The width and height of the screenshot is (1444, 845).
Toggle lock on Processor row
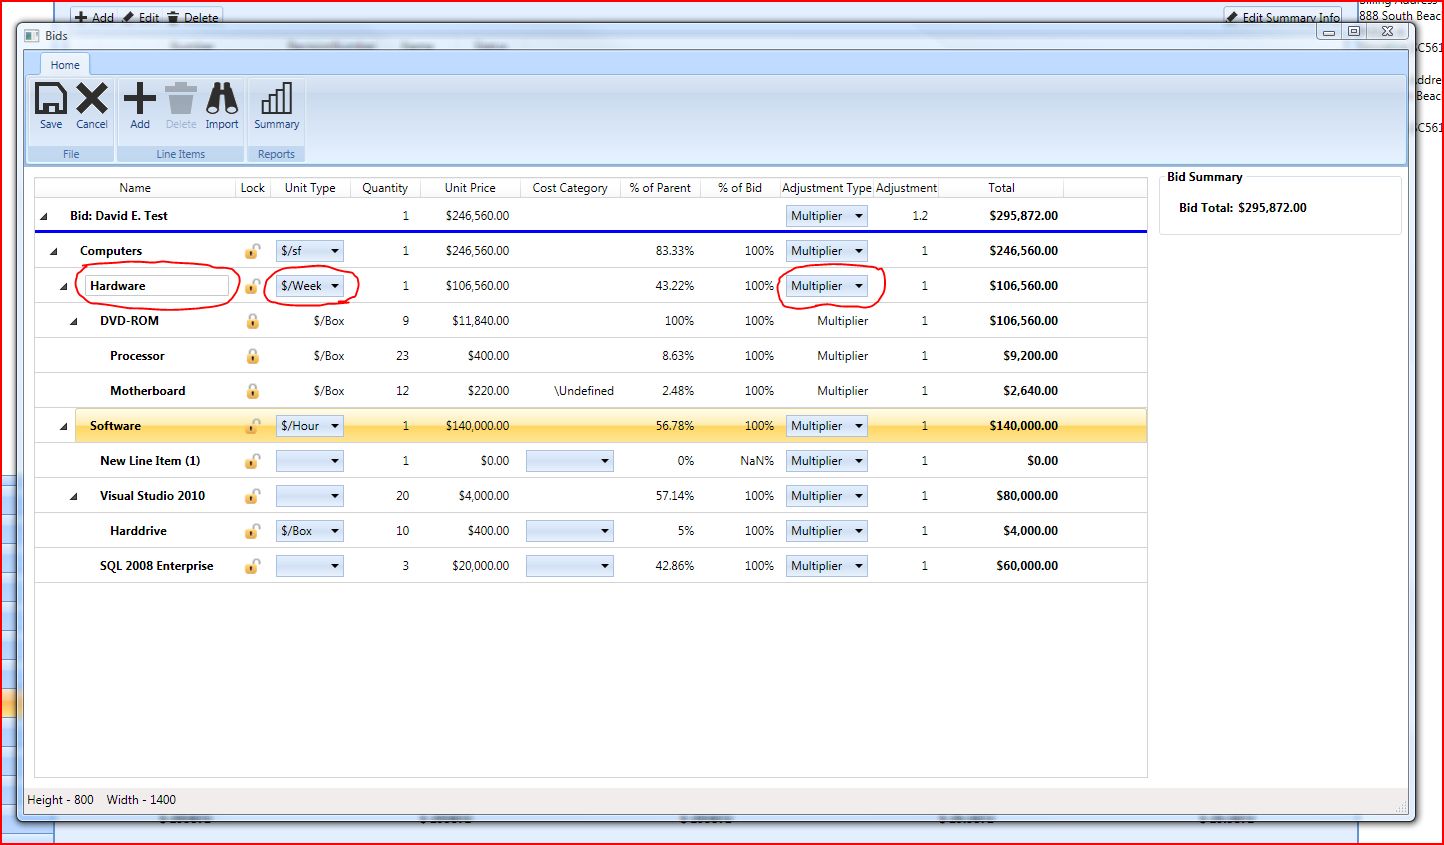point(253,356)
